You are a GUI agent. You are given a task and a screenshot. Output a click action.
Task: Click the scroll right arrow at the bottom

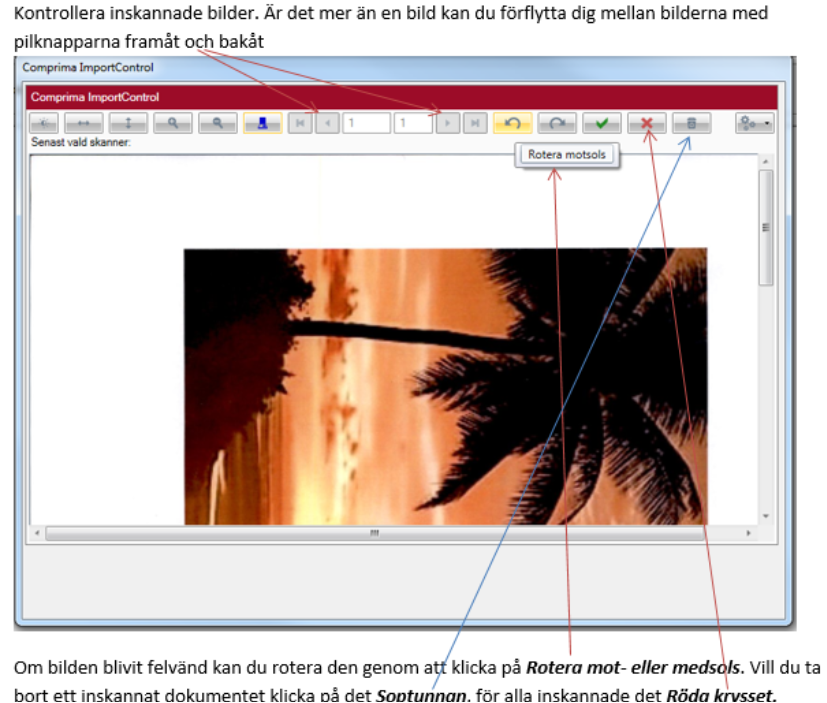coord(748,533)
